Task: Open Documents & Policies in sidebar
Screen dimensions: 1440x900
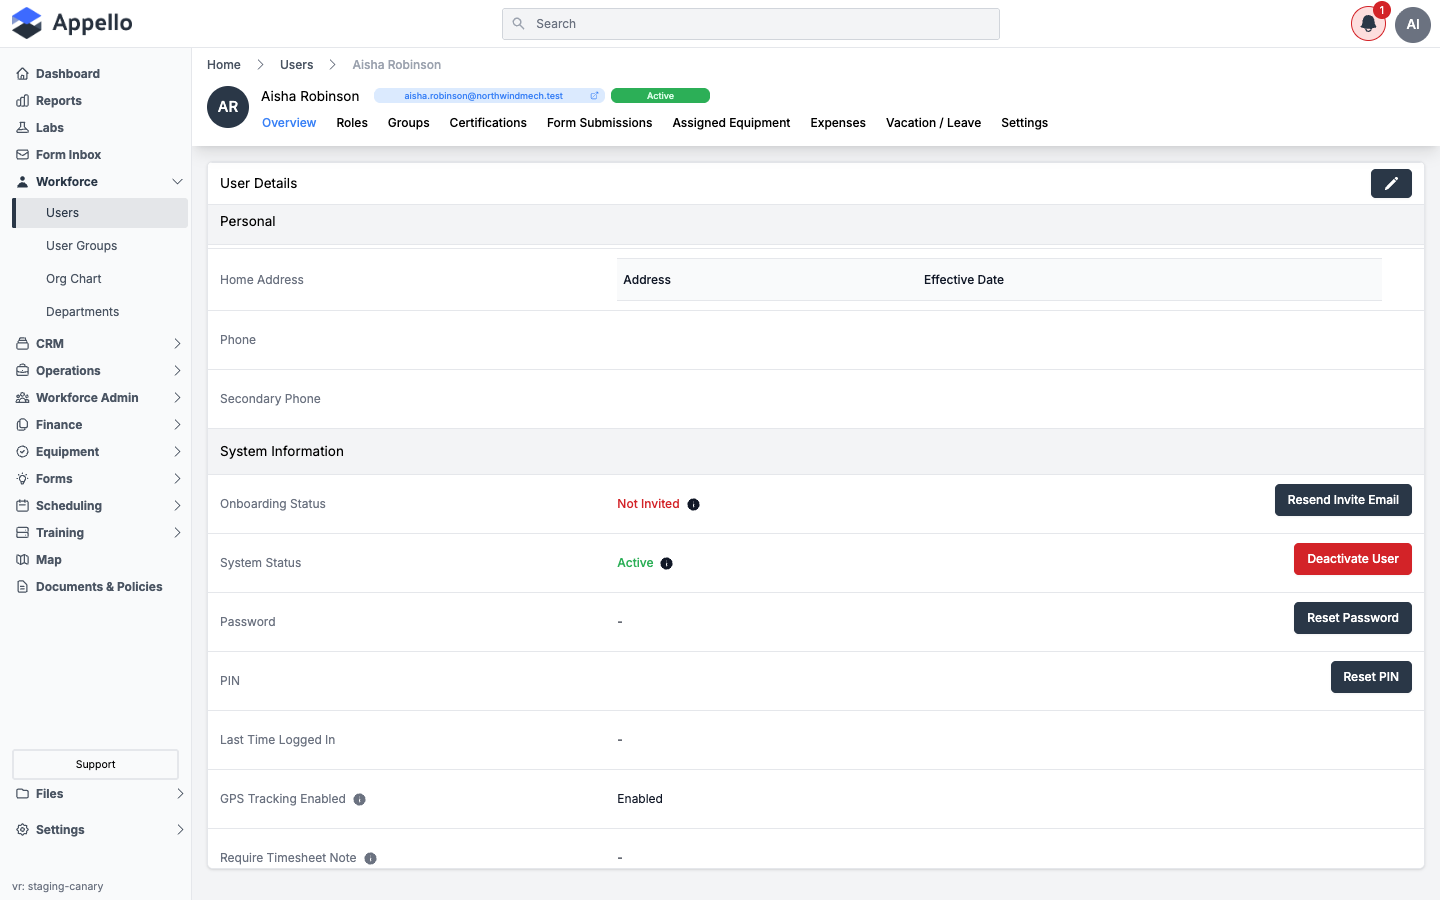Action: pos(99,586)
